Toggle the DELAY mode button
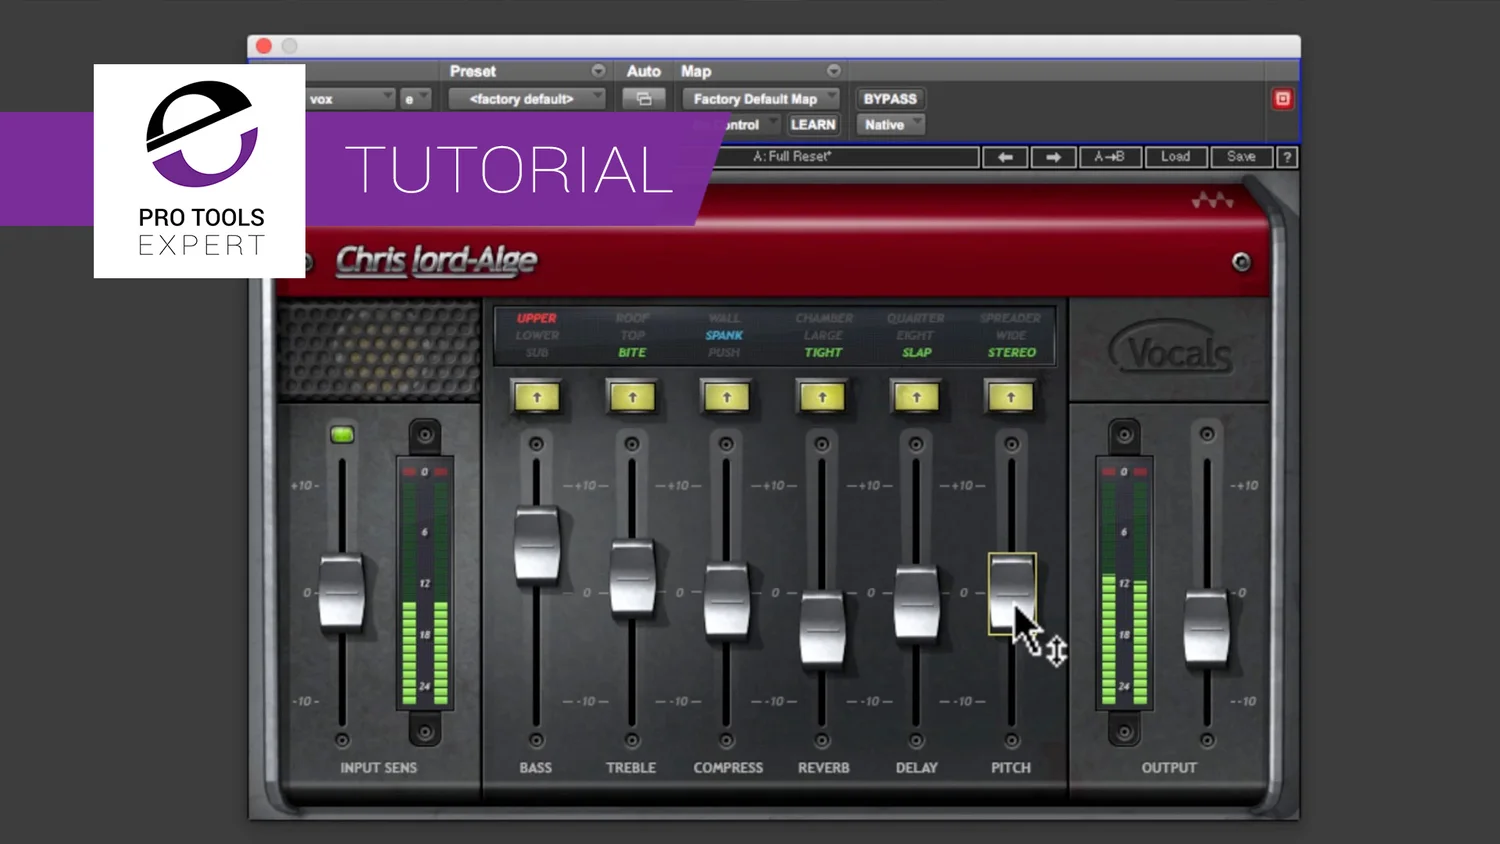Viewport: 1500px width, 844px height. 917,397
